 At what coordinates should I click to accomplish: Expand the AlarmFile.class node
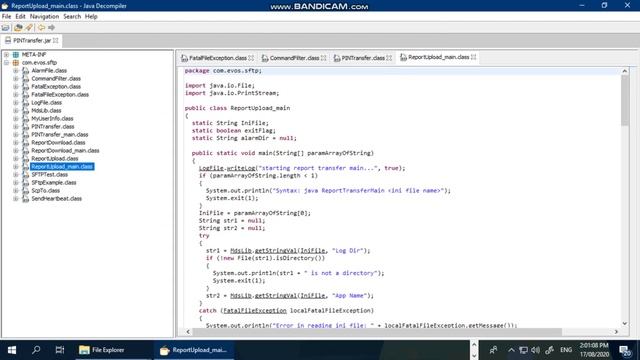coord(16,71)
